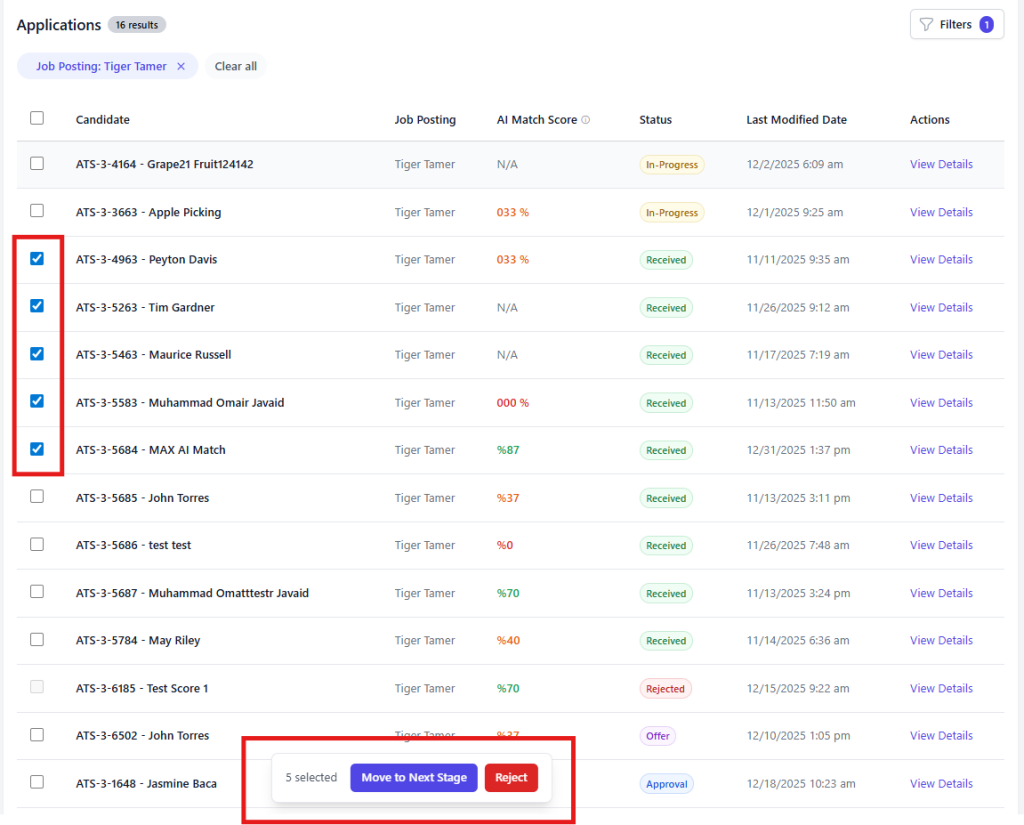This screenshot has width=1024, height=825.
Task: Click the Move to Next Stage button
Action: click(x=414, y=777)
